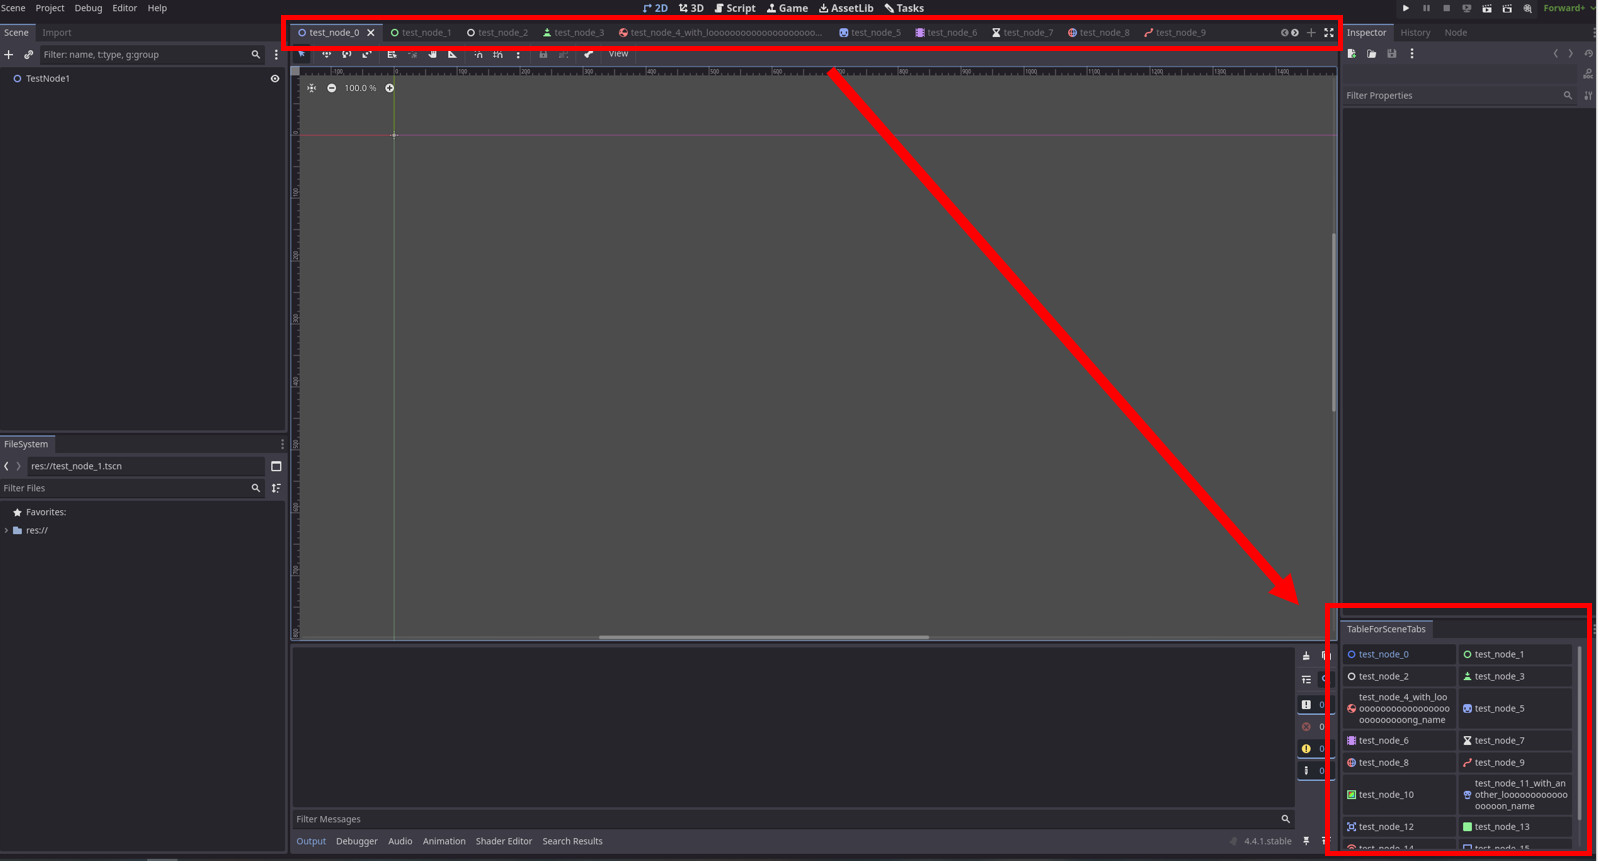
Task: Activate the Move Mode tool
Action: (326, 54)
